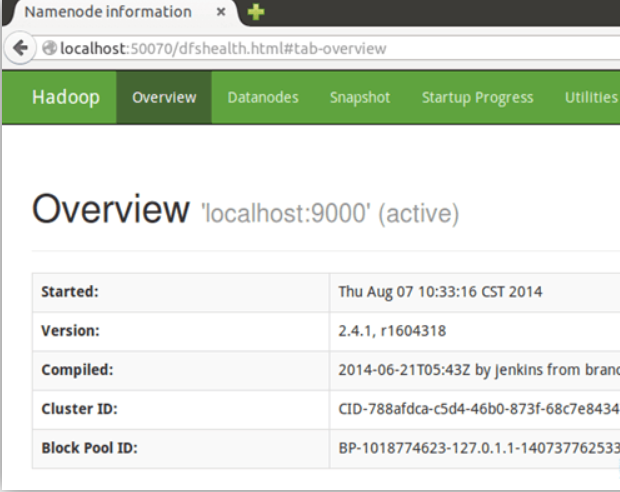Click the globe site-identity icon
The image size is (620, 492).
[50, 48]
